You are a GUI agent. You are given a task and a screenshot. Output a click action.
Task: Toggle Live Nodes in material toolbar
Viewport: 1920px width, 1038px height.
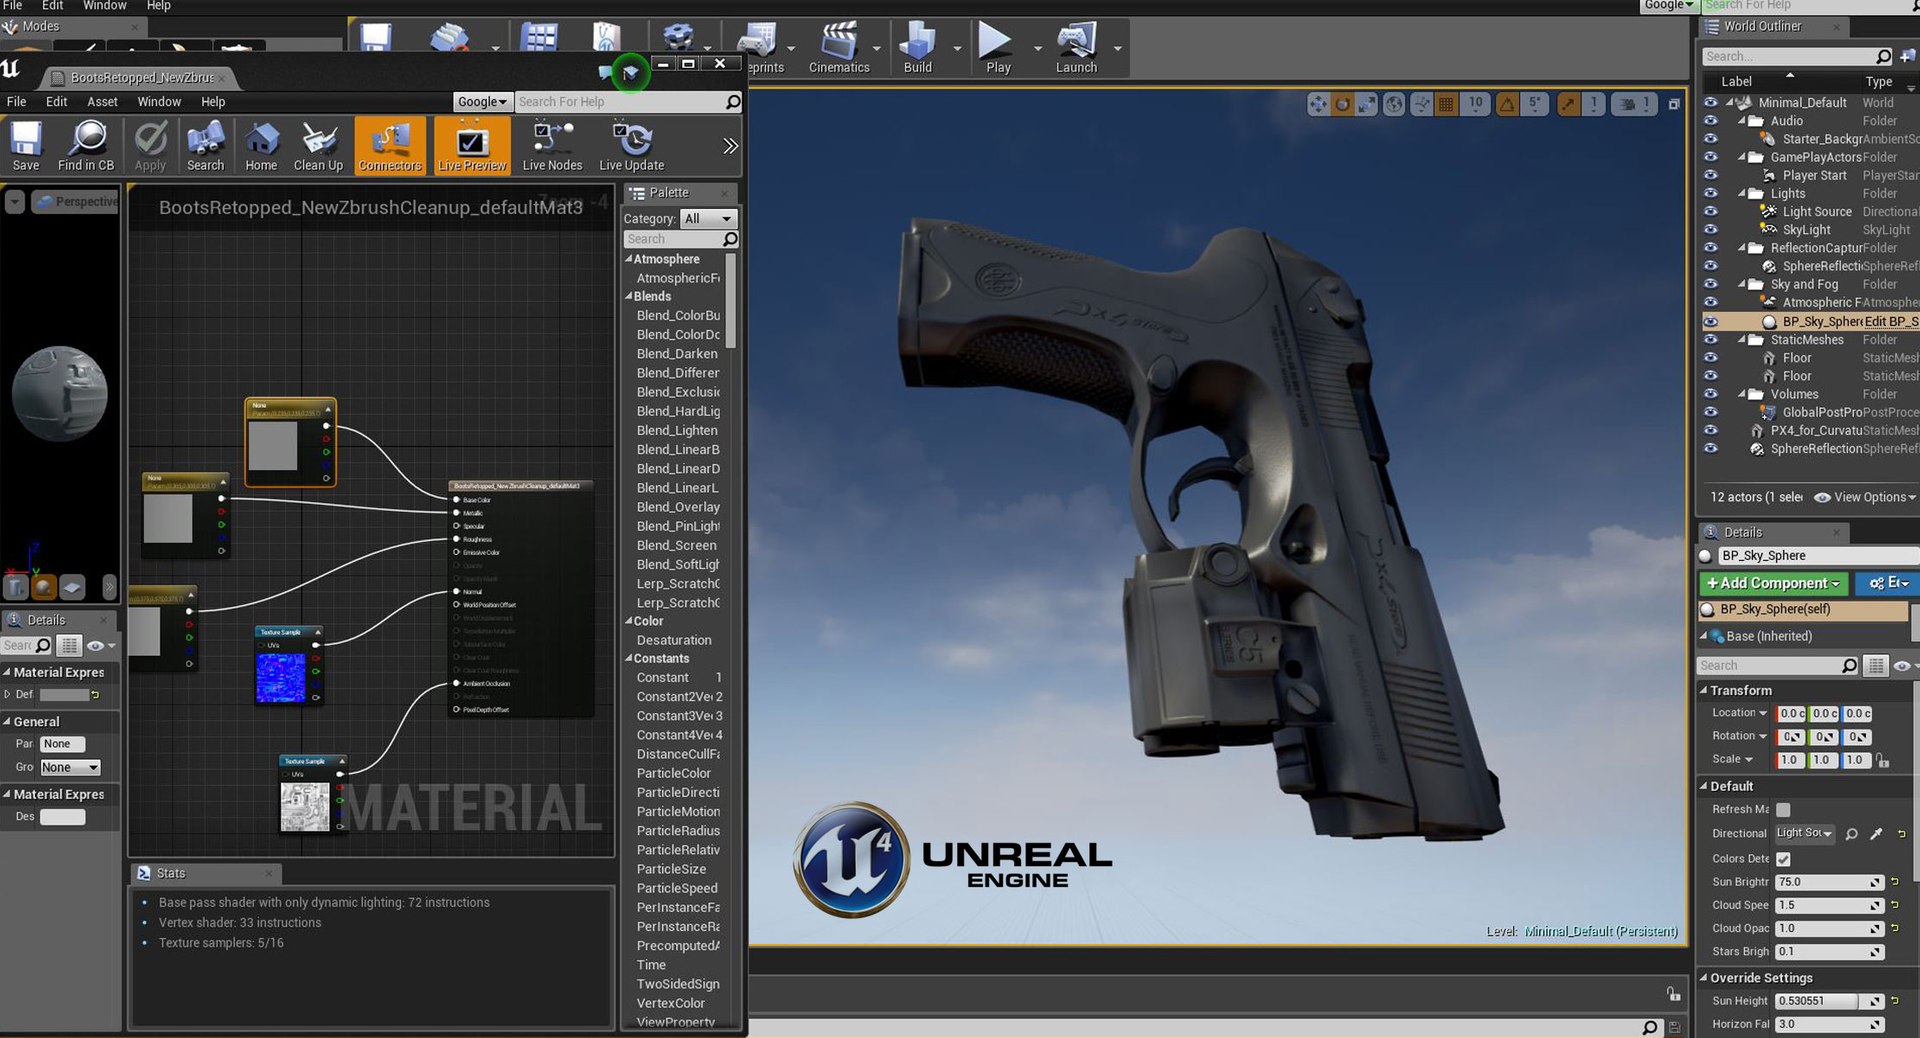pos(552,145)
